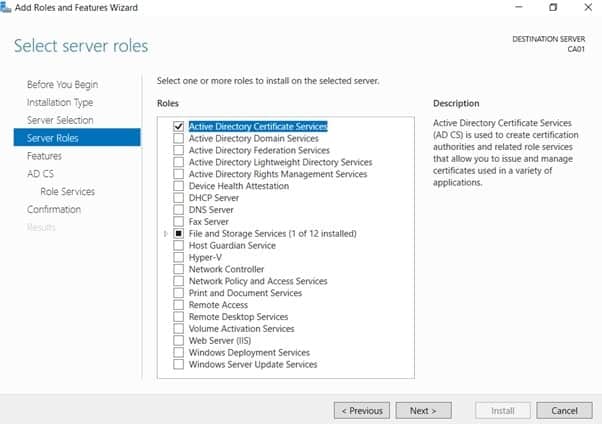
Task: Go to Before You Begin step
Action: pos(62,85)
